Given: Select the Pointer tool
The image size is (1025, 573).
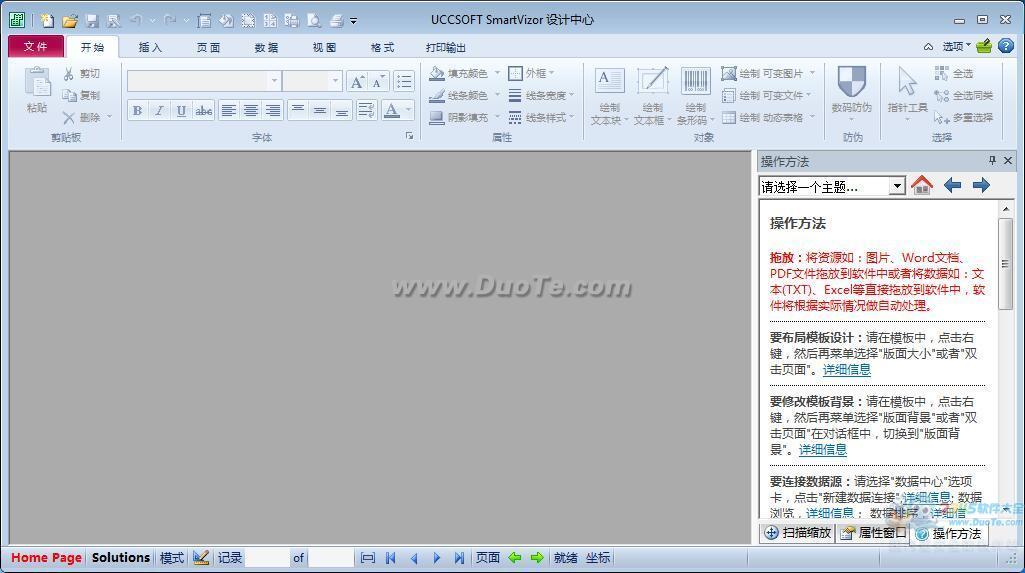Looking at the screenshot, I should (907, 82).
